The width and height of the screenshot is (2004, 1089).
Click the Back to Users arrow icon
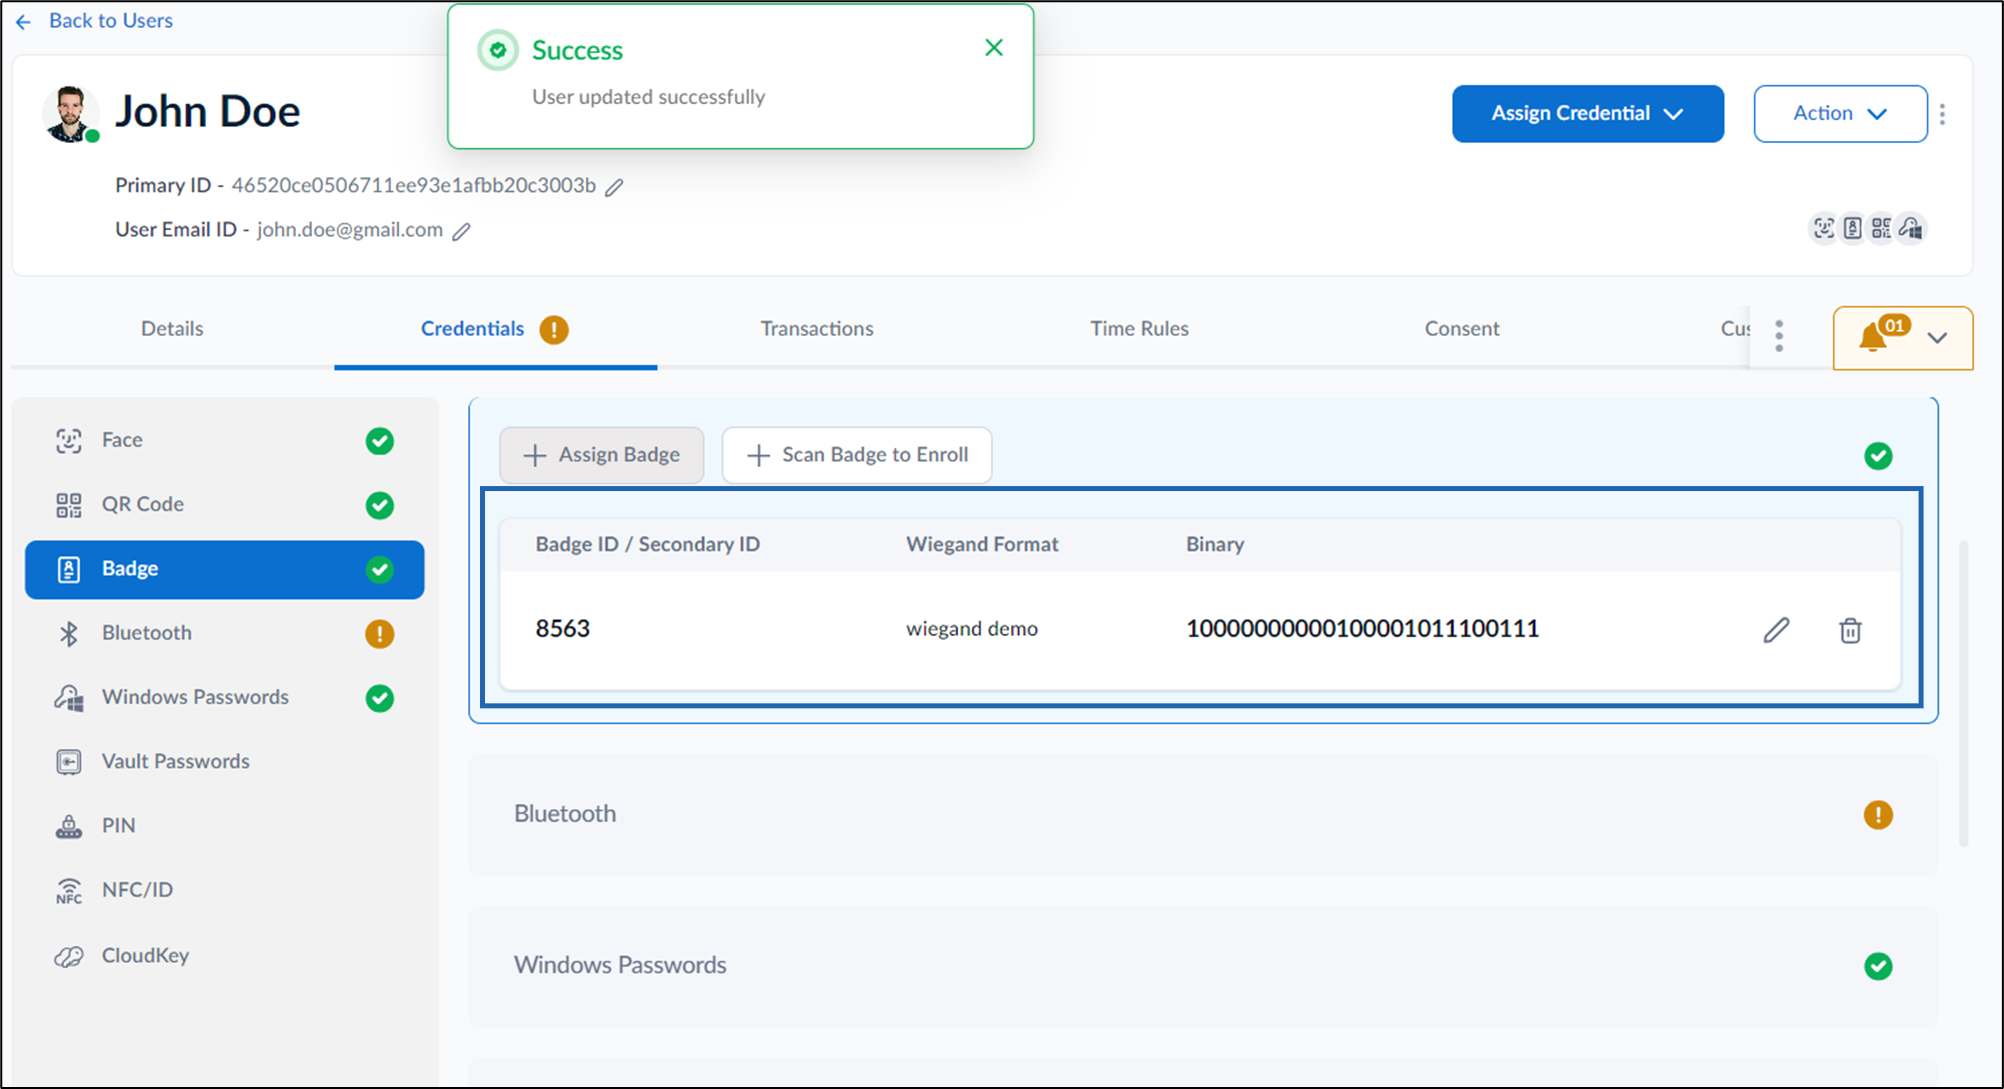pos(24,21)
